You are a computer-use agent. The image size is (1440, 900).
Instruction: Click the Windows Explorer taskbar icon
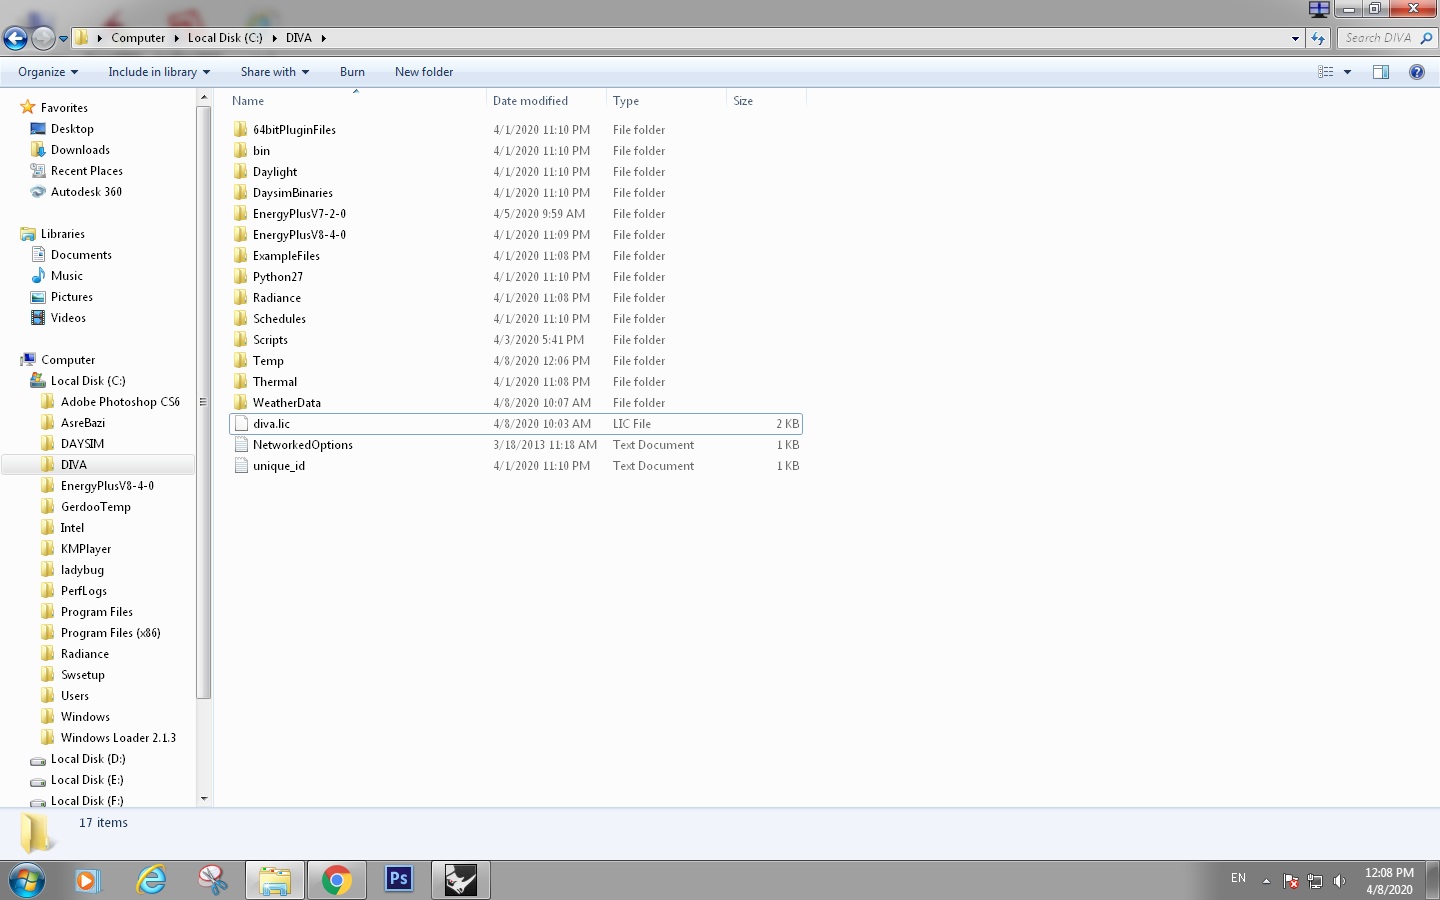(275, 880)
